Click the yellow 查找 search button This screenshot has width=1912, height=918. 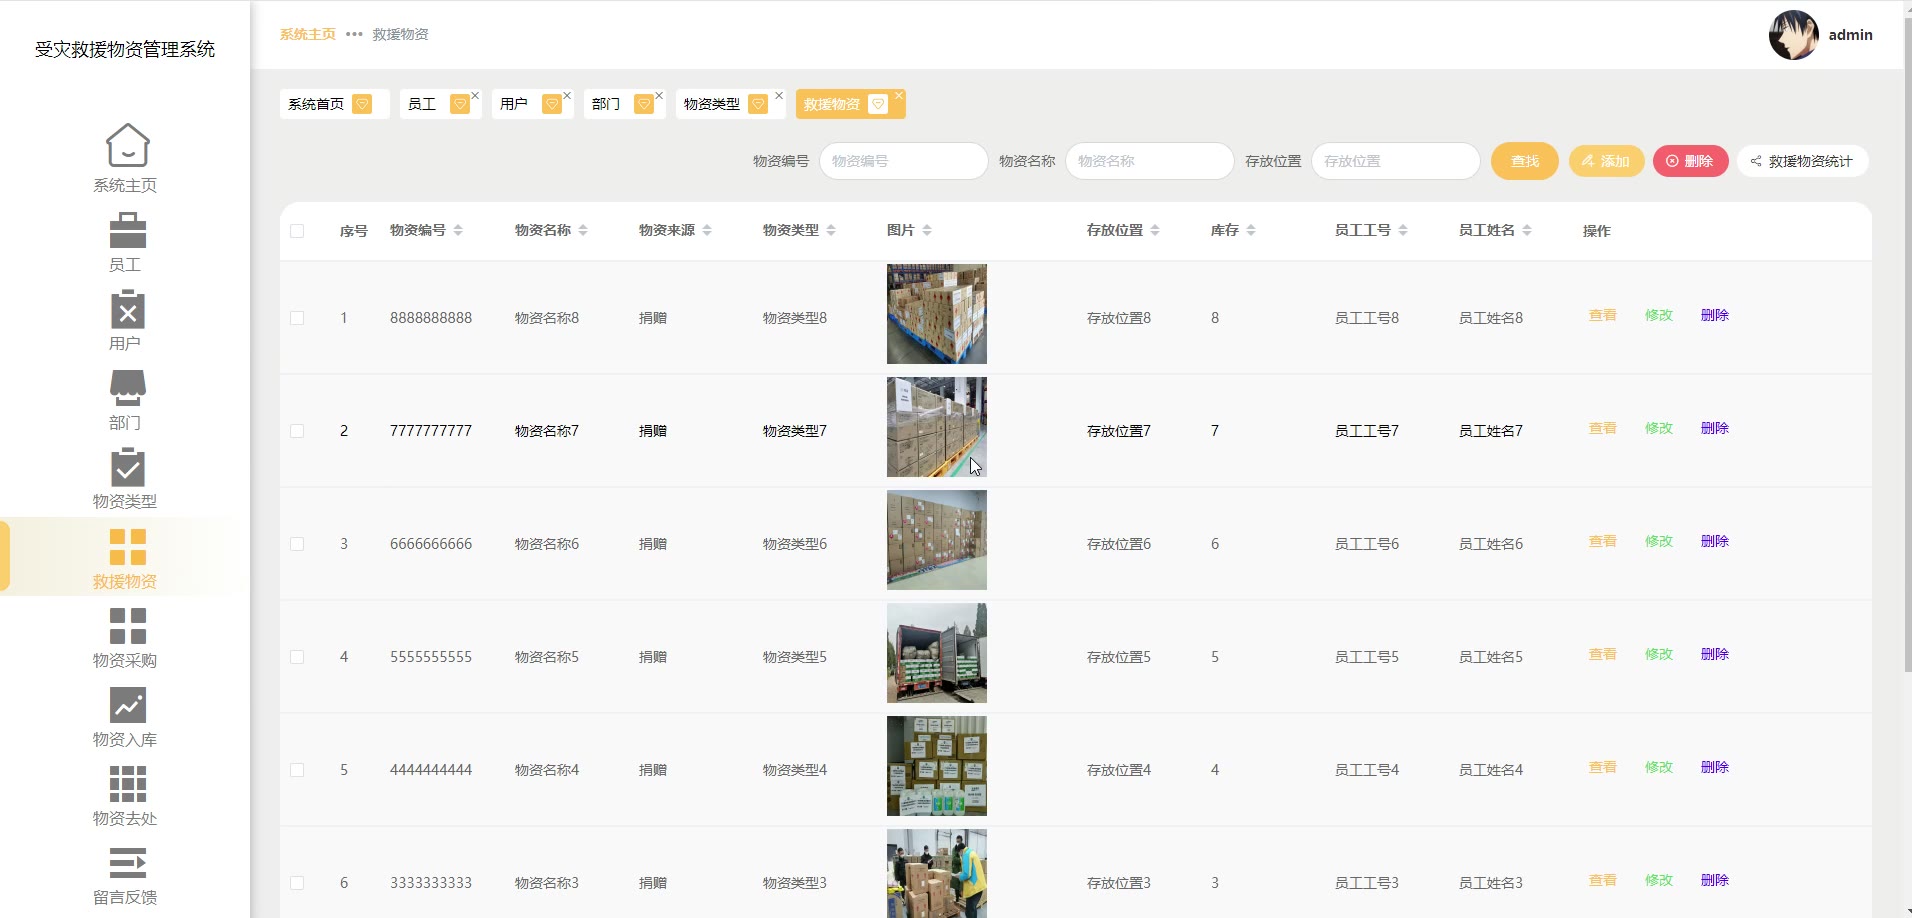pos(1524,161)
